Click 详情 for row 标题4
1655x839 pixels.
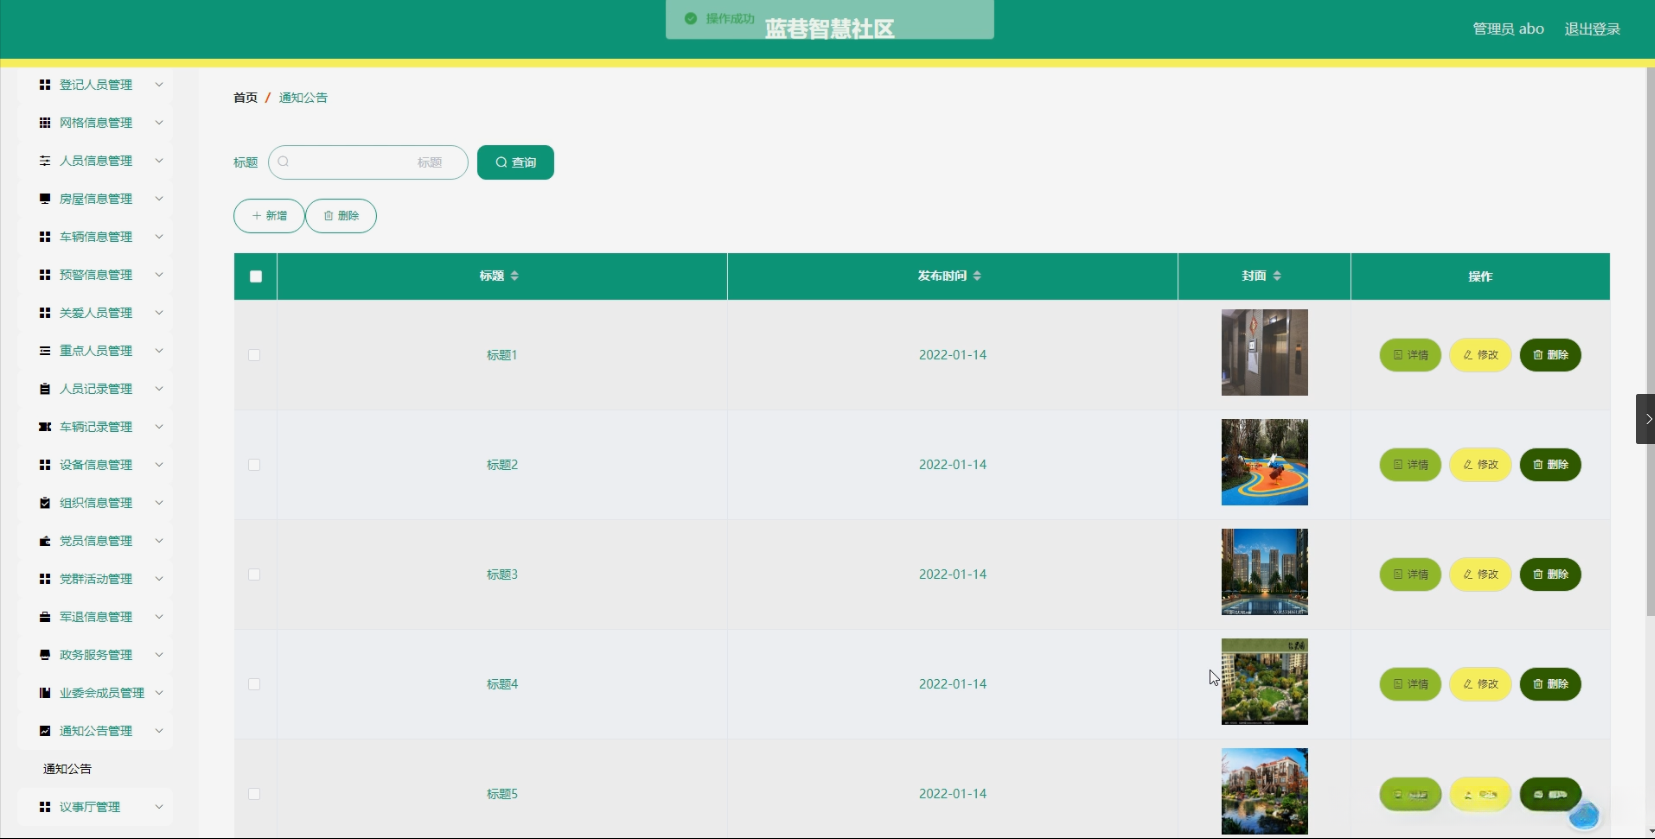tap(1410, 685)
